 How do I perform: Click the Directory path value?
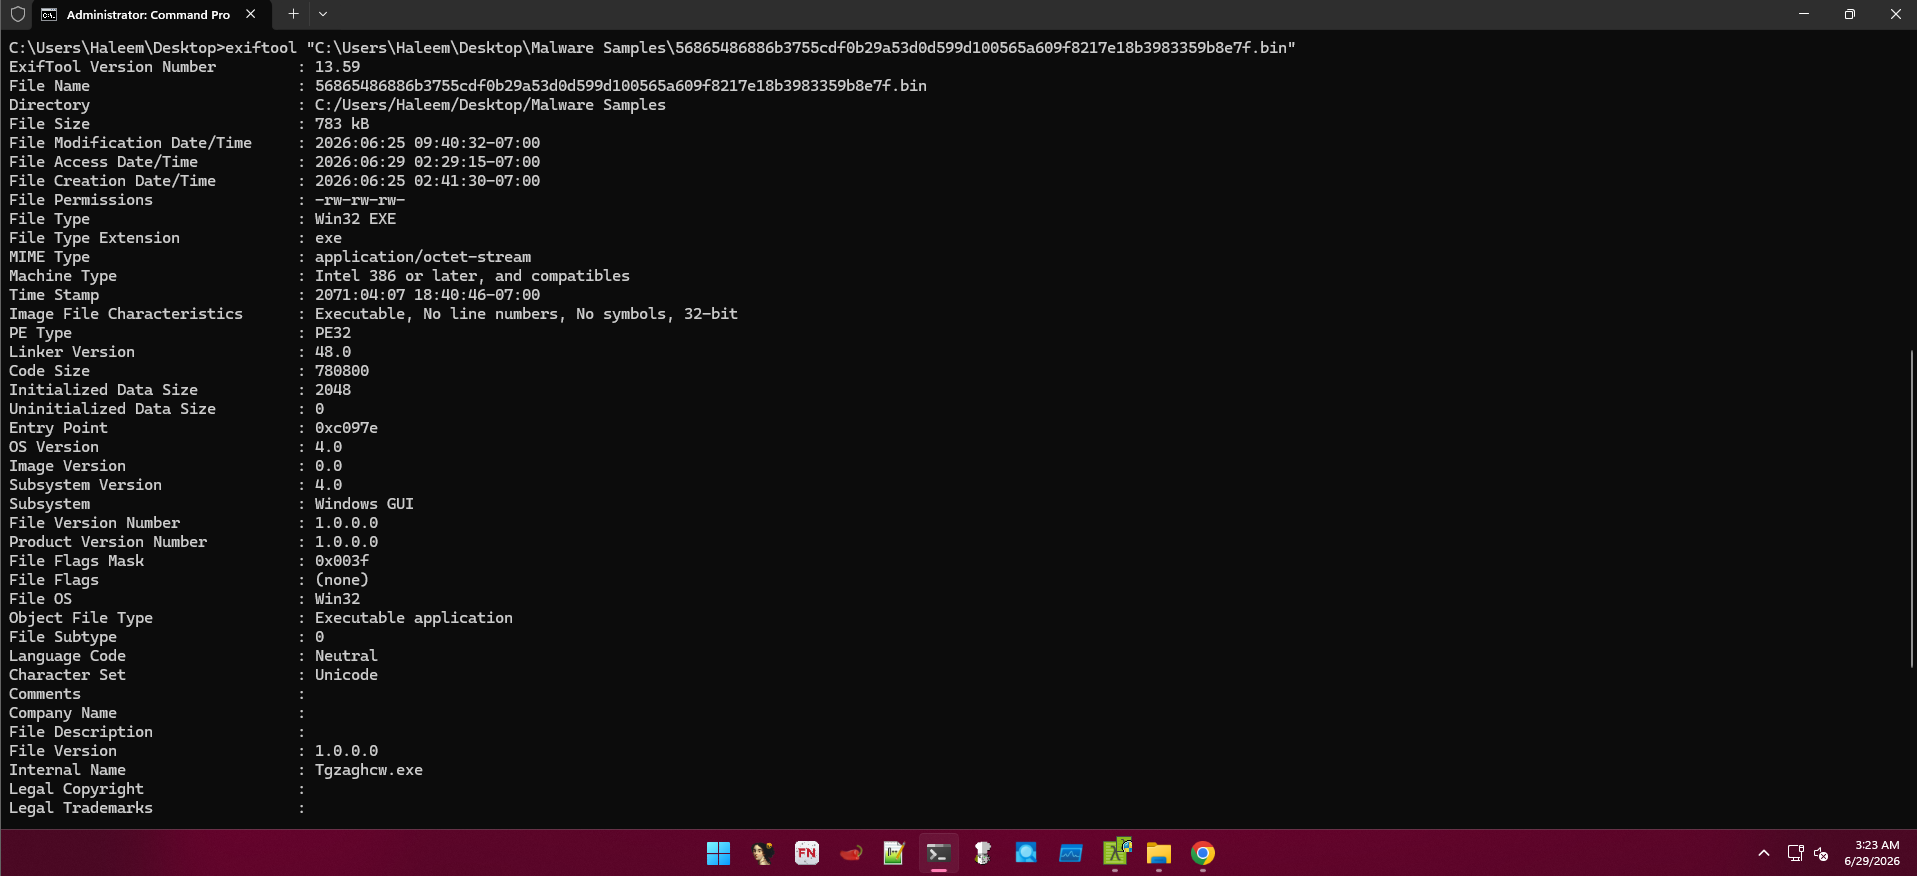pyautogui.click(x=490, y=105)
